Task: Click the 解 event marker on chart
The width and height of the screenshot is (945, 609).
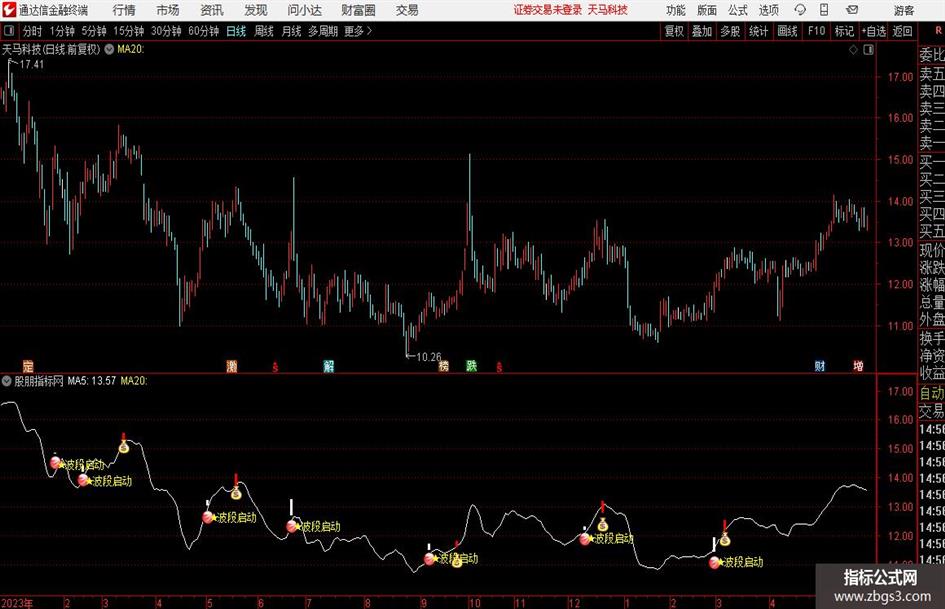Action: pyautogui.click(x=328, y=366)
